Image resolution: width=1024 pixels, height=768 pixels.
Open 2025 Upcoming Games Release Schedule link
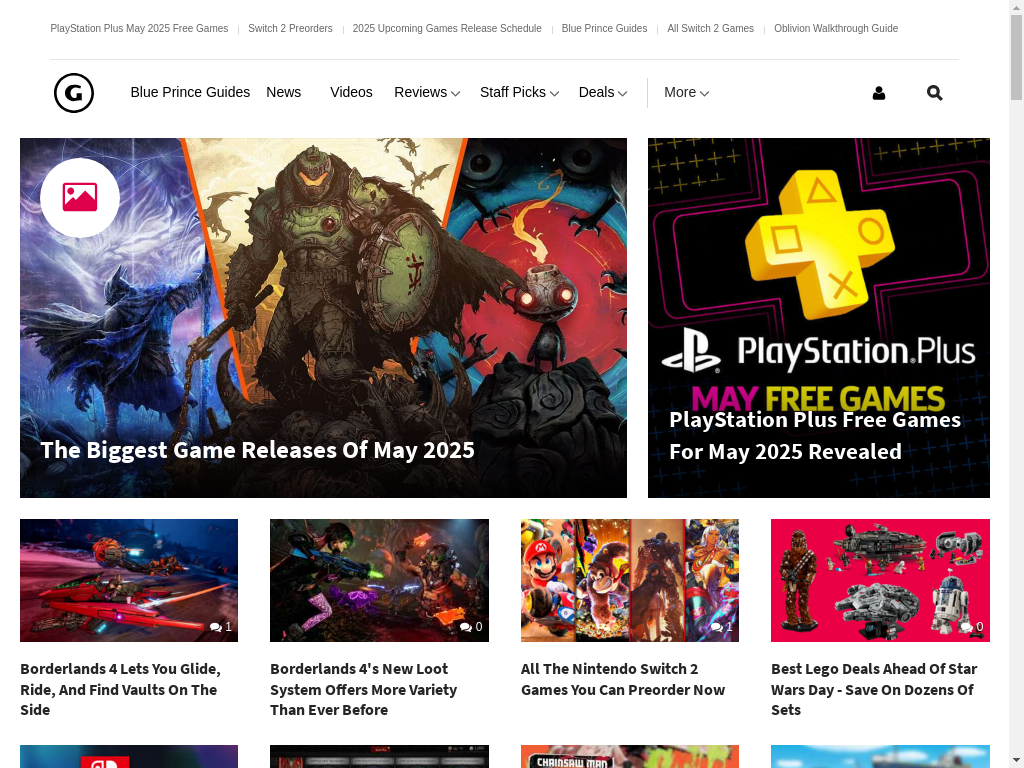(x=447, y=29)
